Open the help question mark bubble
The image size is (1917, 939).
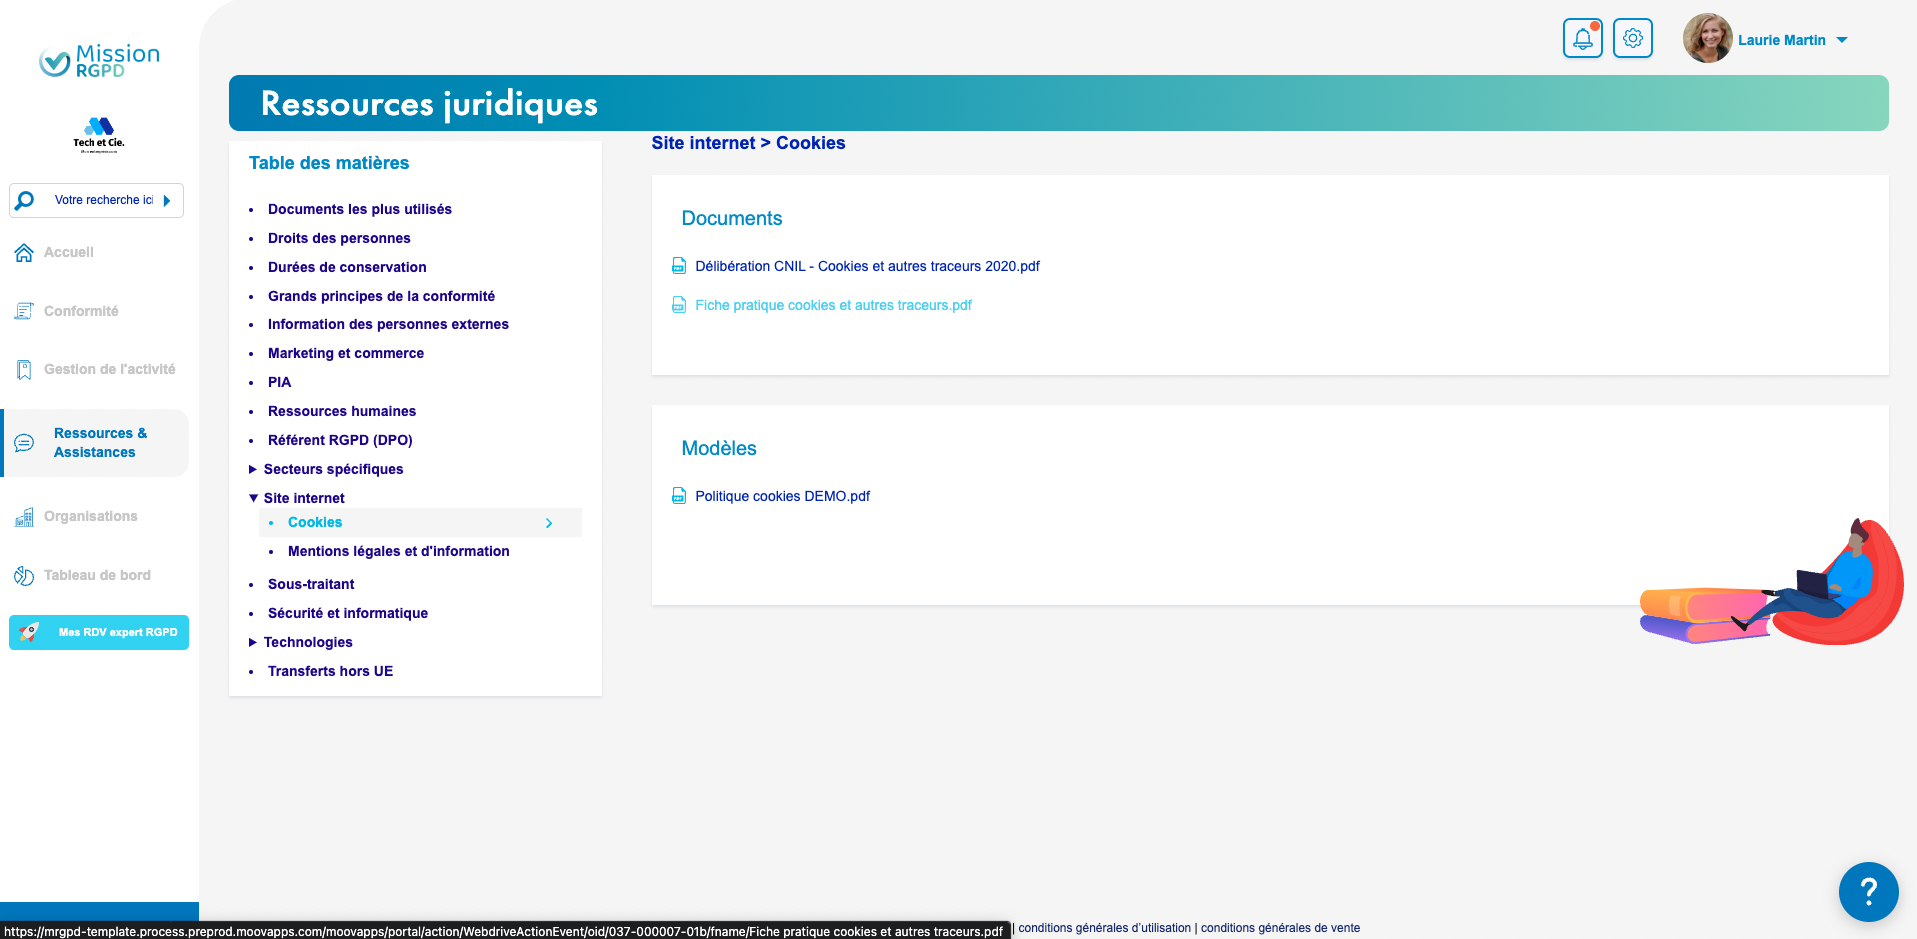1868,891
